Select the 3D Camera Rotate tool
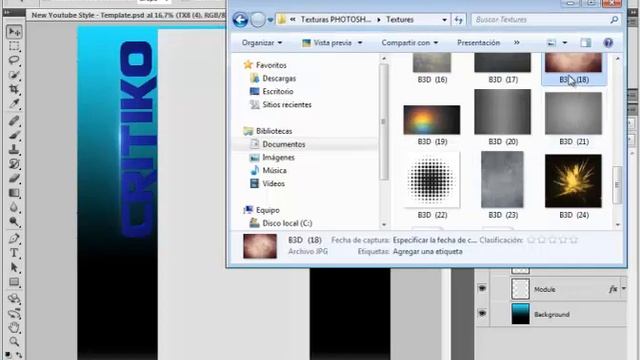 click(14, 313)
